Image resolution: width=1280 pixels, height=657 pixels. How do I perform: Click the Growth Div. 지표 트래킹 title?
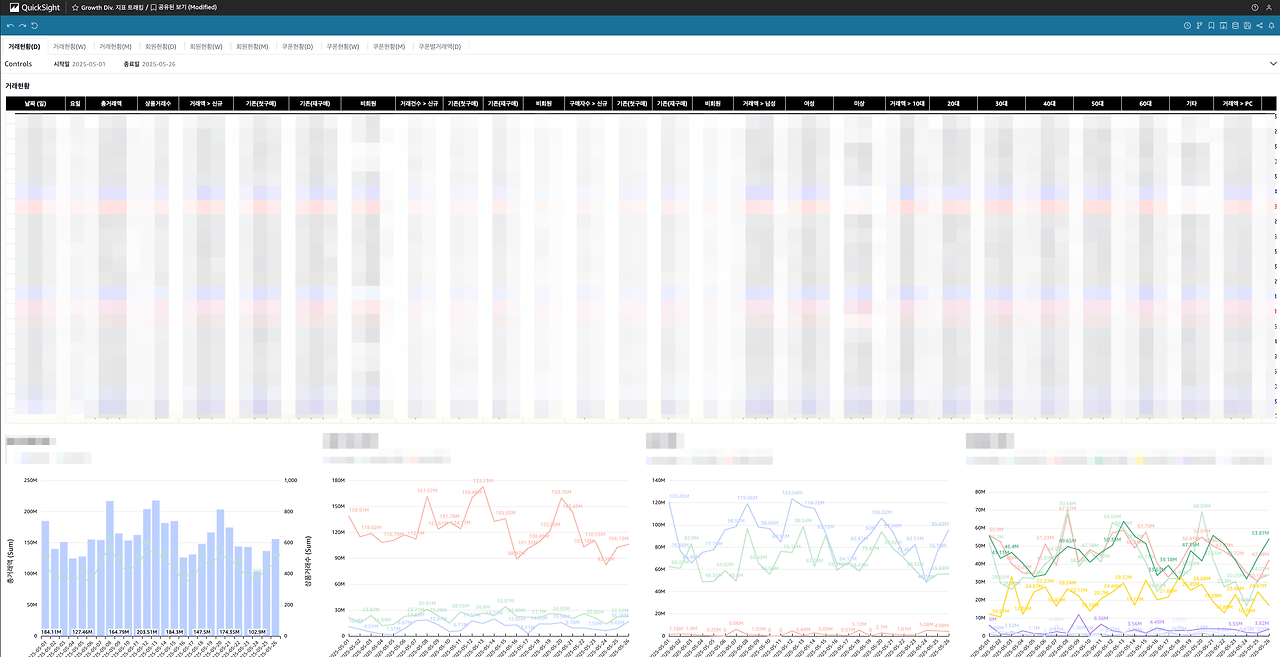113,7
